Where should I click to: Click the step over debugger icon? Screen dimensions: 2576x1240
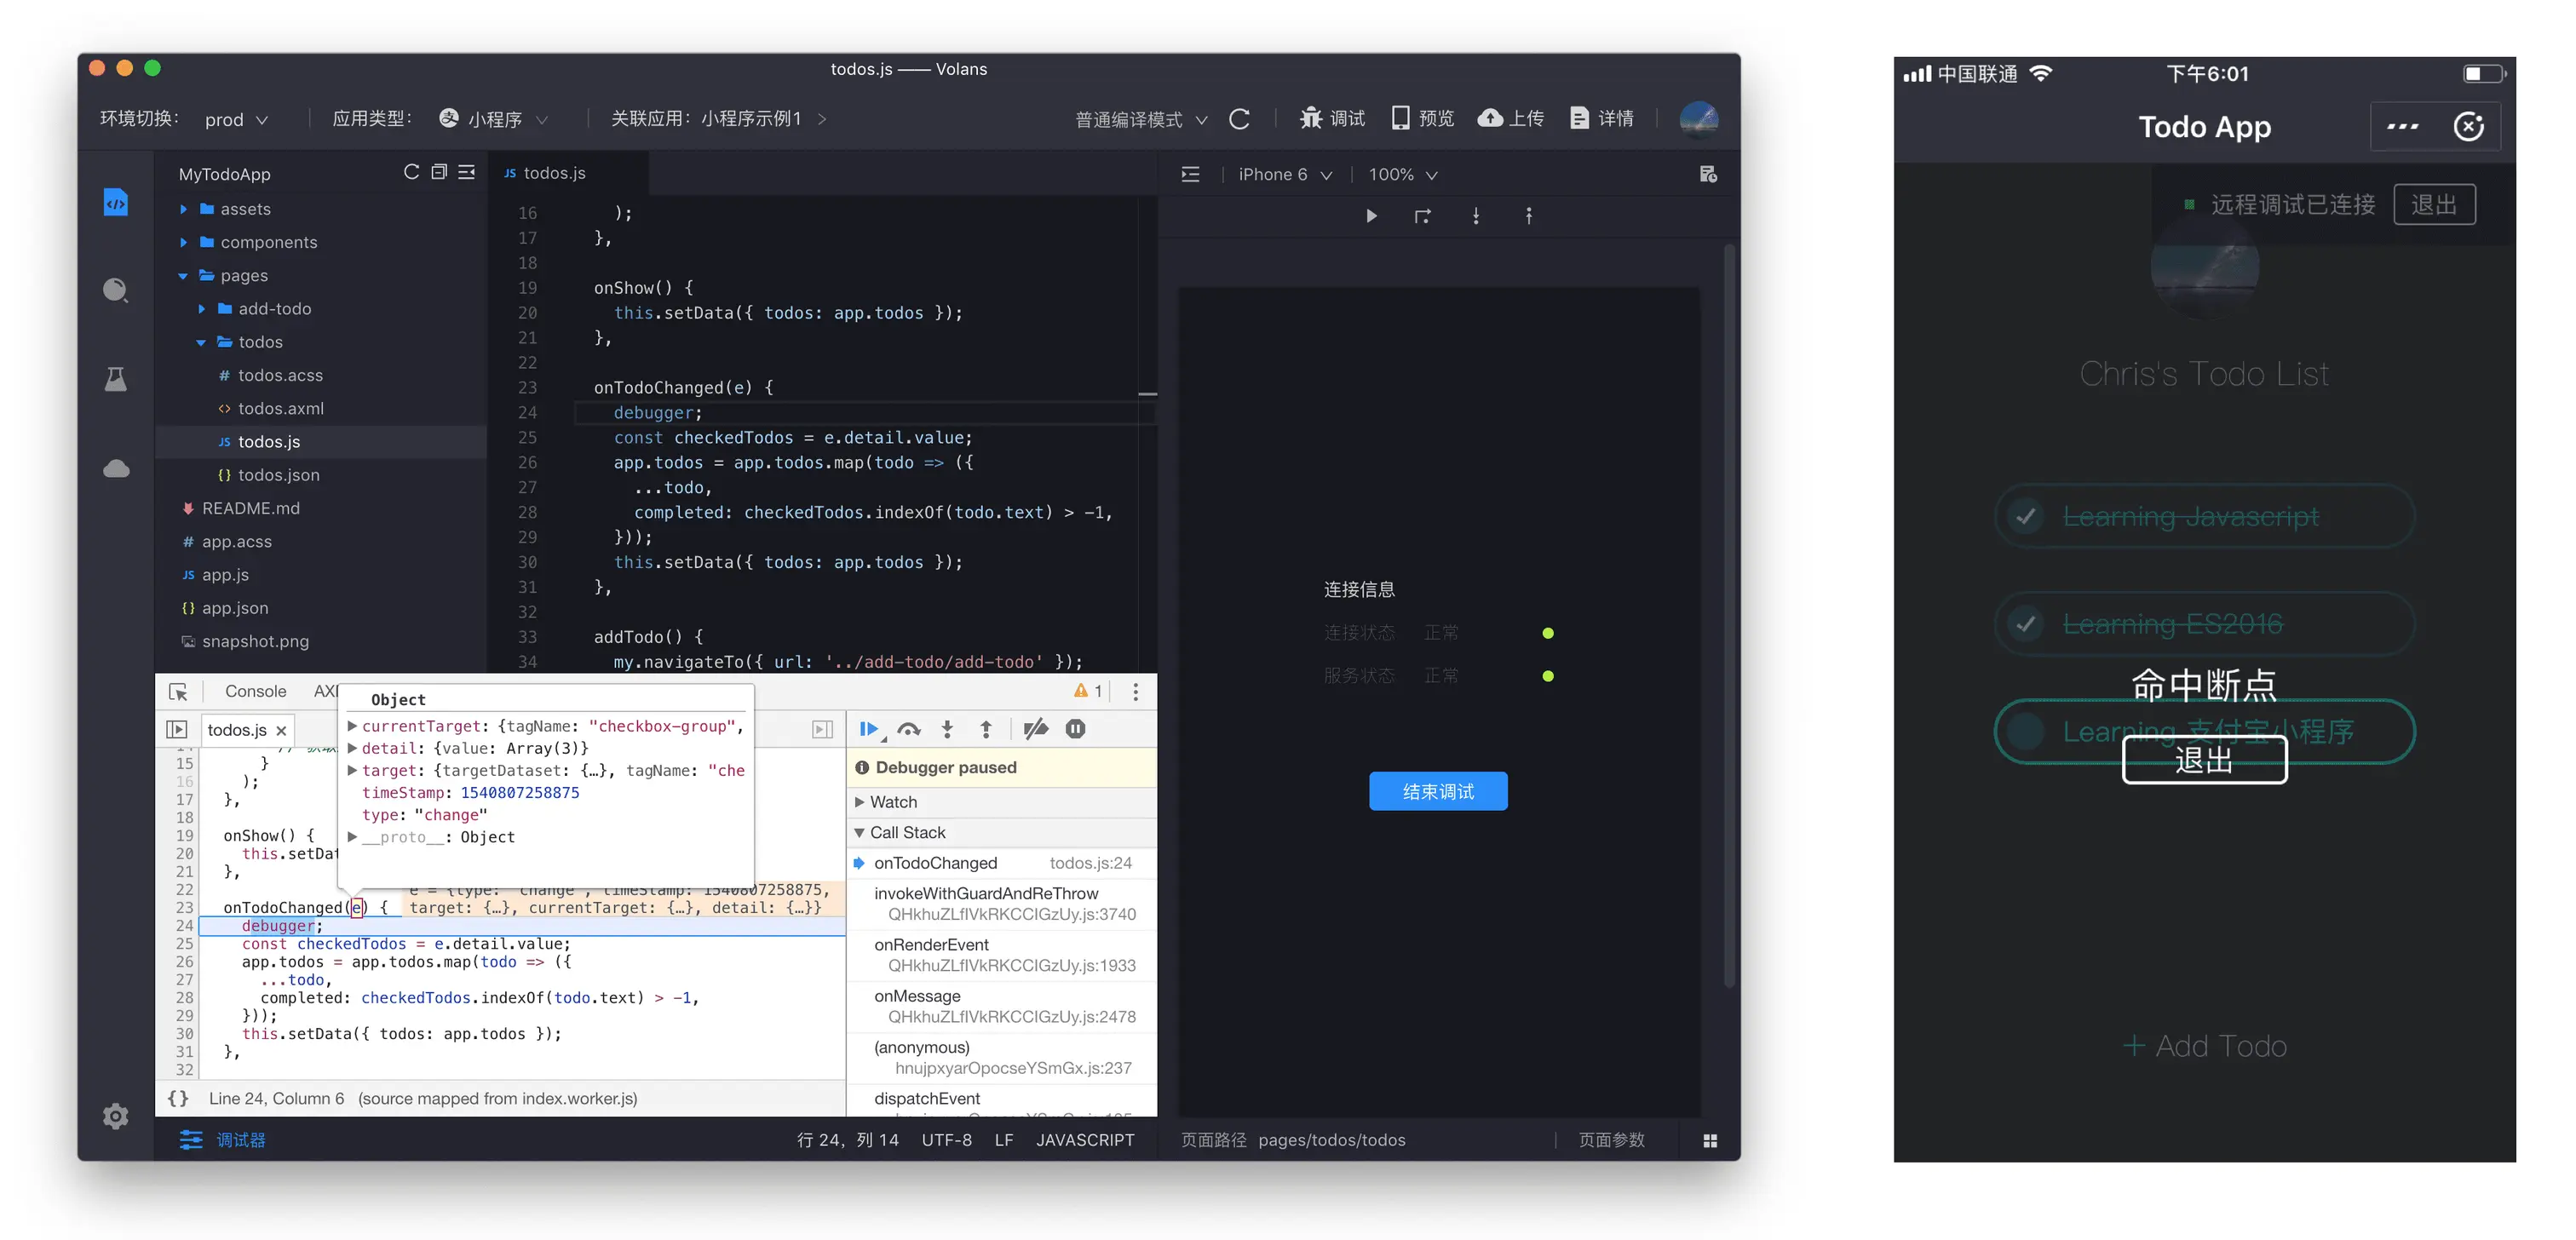point(908,729)
